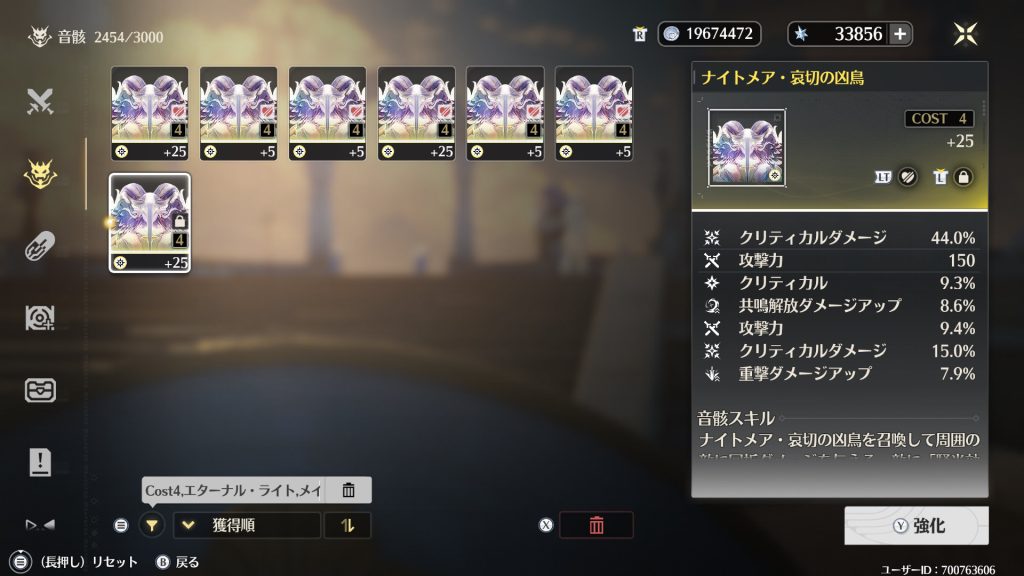The height and width of the screenshot is (576, 1024).
Task: Expand the collapsed sidebar arrows at bottom left
Action: click(x=40, y=524)
